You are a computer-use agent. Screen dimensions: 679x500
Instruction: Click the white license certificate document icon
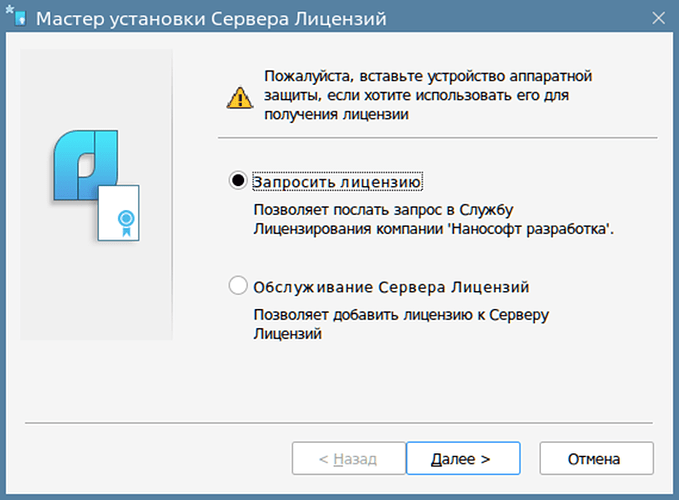click(119, 213)
